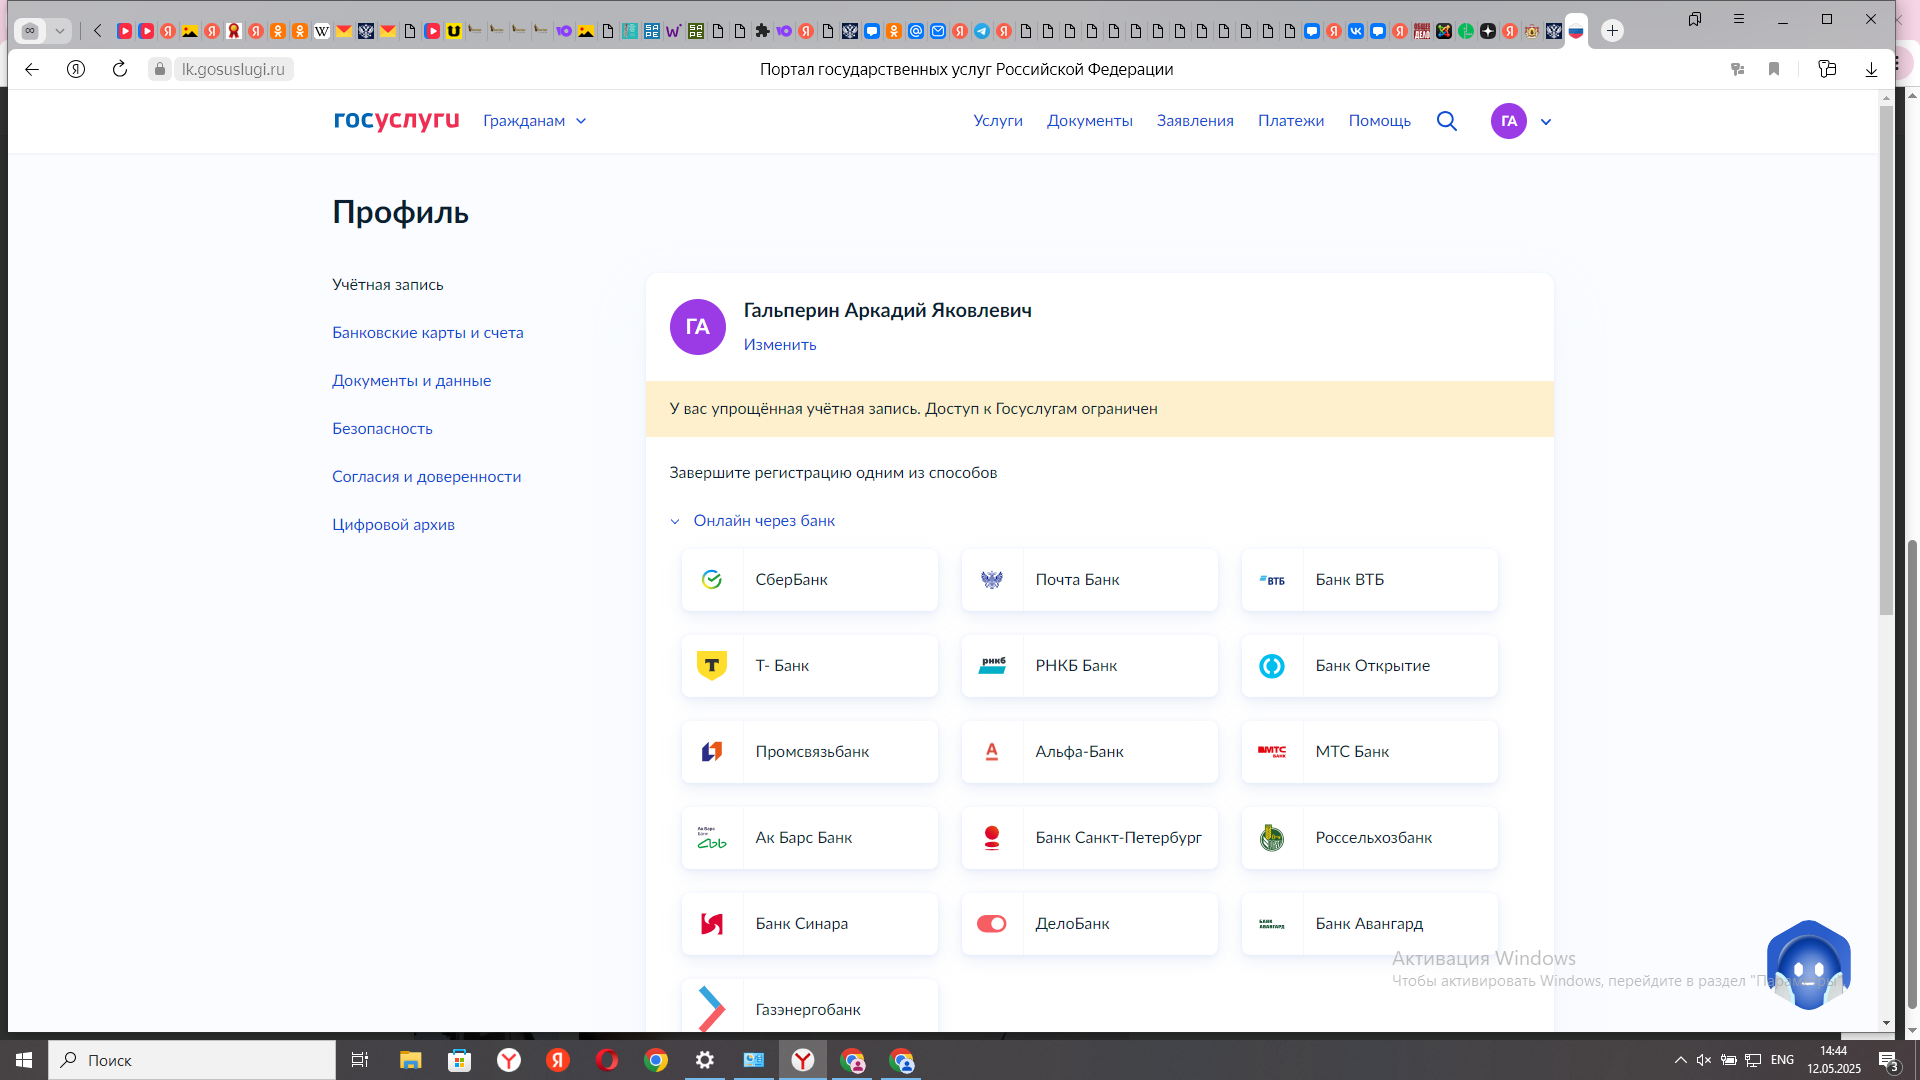Open the Windows Start button

(24, 1060)
